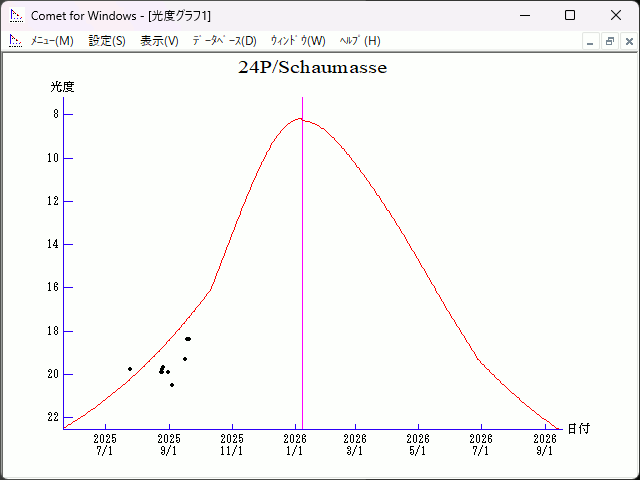Open the データベース(D) database menu
The width and height of the screenshot is (640, 480).
click(224, 41)
